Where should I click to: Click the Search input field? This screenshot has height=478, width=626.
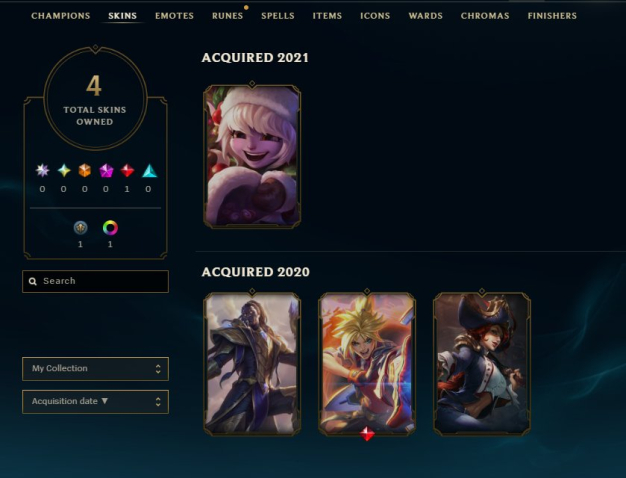coord(95,282)
